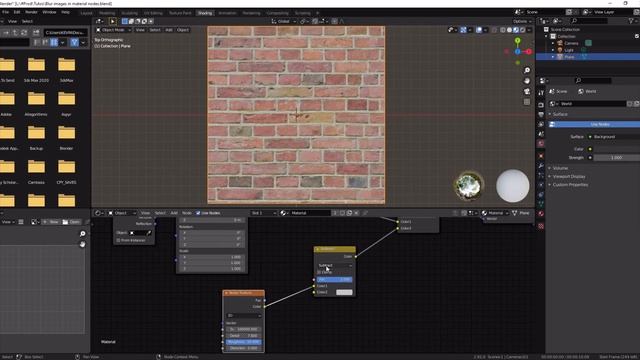
Task: Click the pan hand icon in 3D viewport
Action: (x=527, y=81)
